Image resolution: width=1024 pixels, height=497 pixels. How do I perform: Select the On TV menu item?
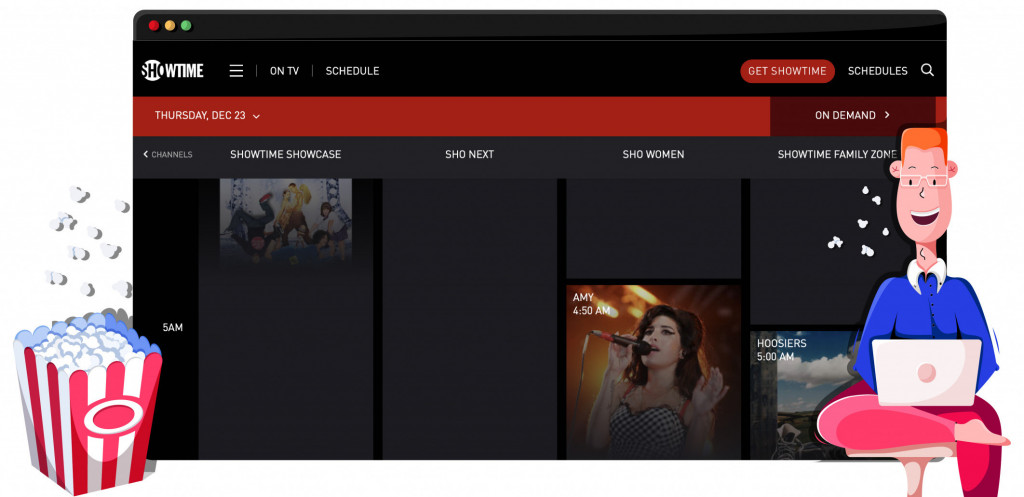tap(284, 71)
